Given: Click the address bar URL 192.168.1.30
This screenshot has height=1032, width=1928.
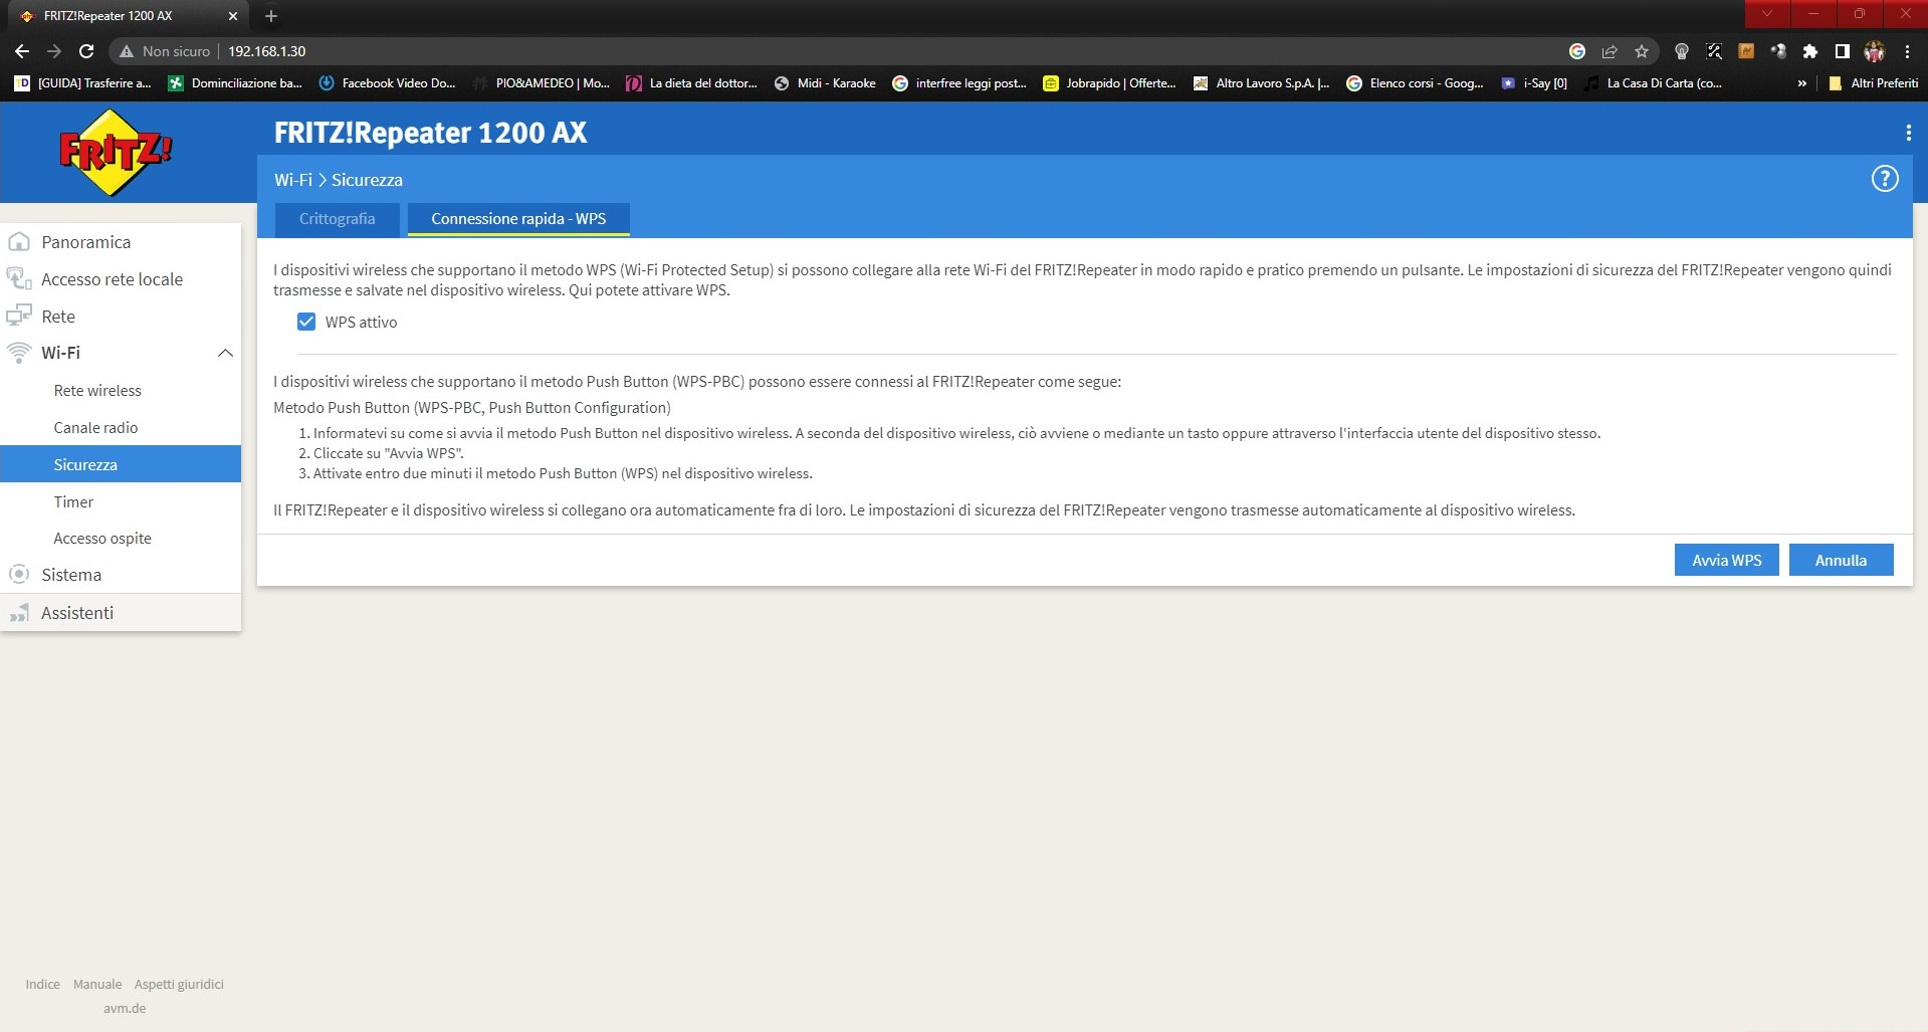Looking at the screenshot, I should (267, 51).
